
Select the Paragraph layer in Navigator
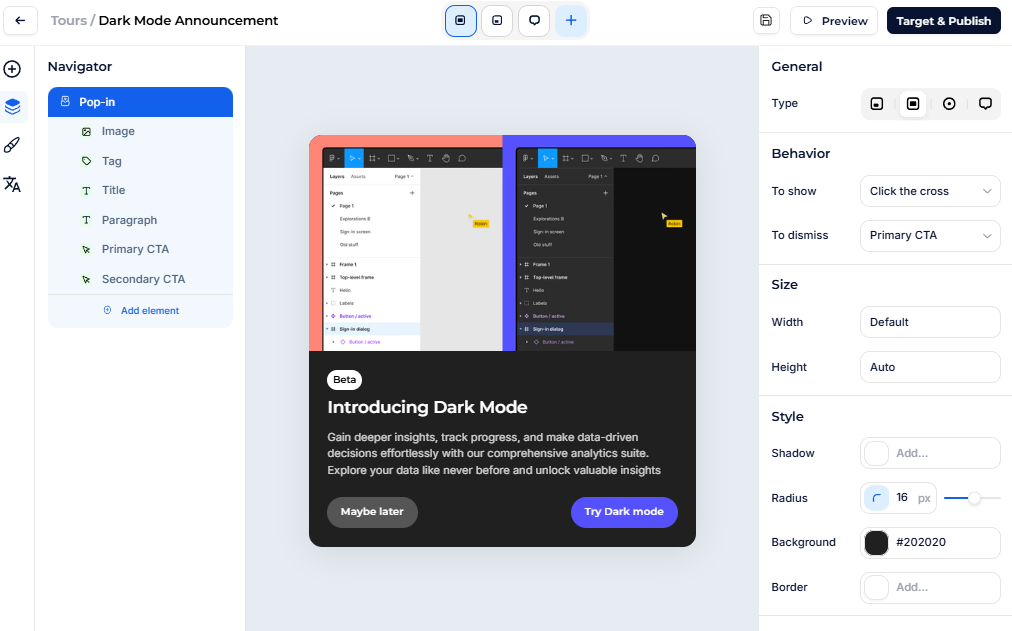pos(129,220)
